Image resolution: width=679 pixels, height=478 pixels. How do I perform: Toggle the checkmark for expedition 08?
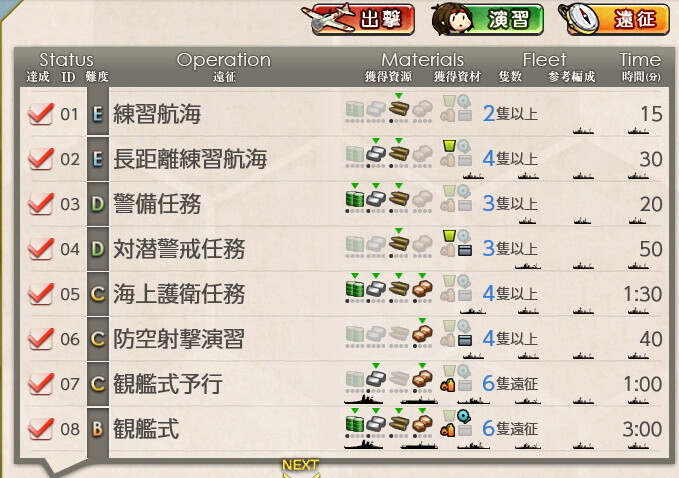[41, 429]
